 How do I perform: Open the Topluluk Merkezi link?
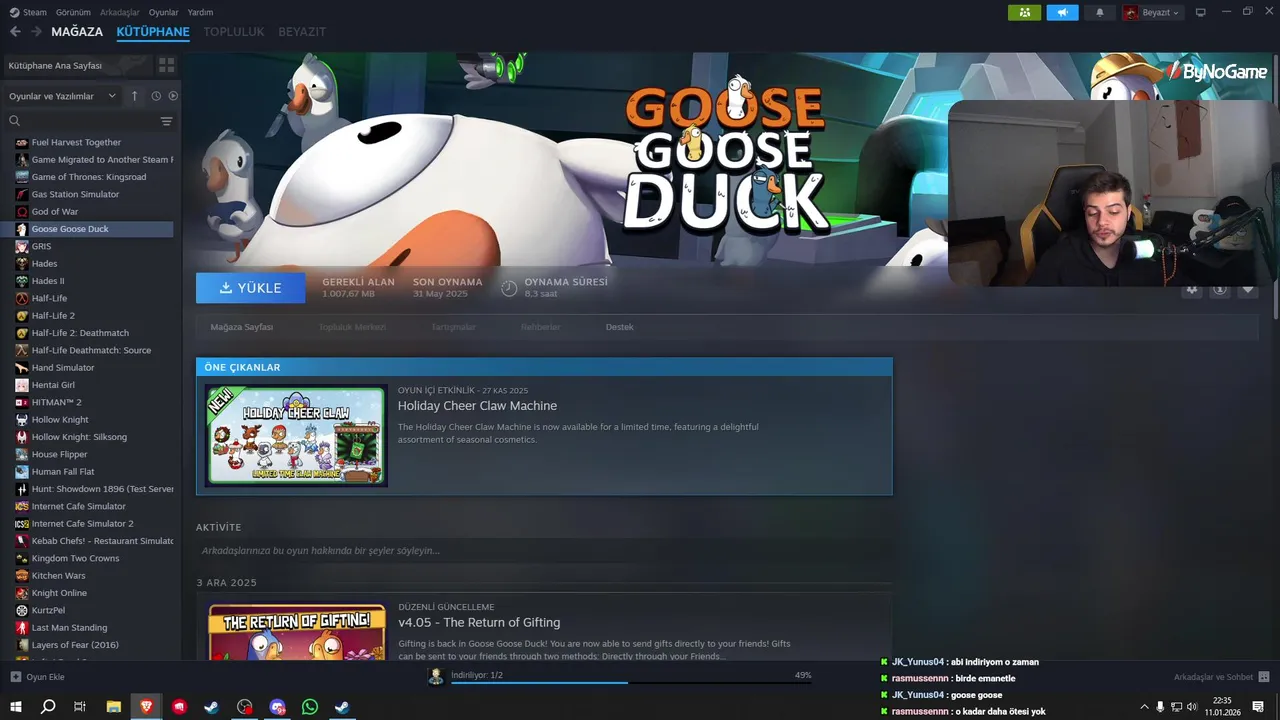click(x=352, y=327)
